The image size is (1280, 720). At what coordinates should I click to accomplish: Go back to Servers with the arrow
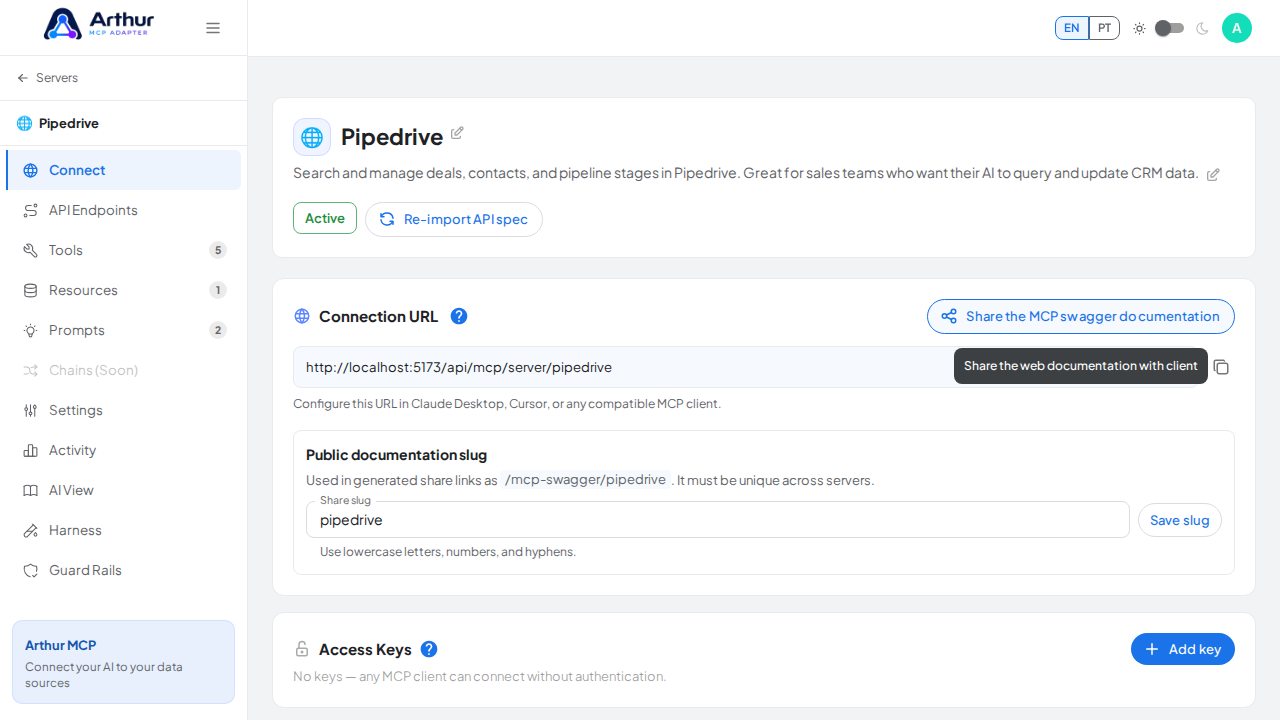[x=23, y=78]
